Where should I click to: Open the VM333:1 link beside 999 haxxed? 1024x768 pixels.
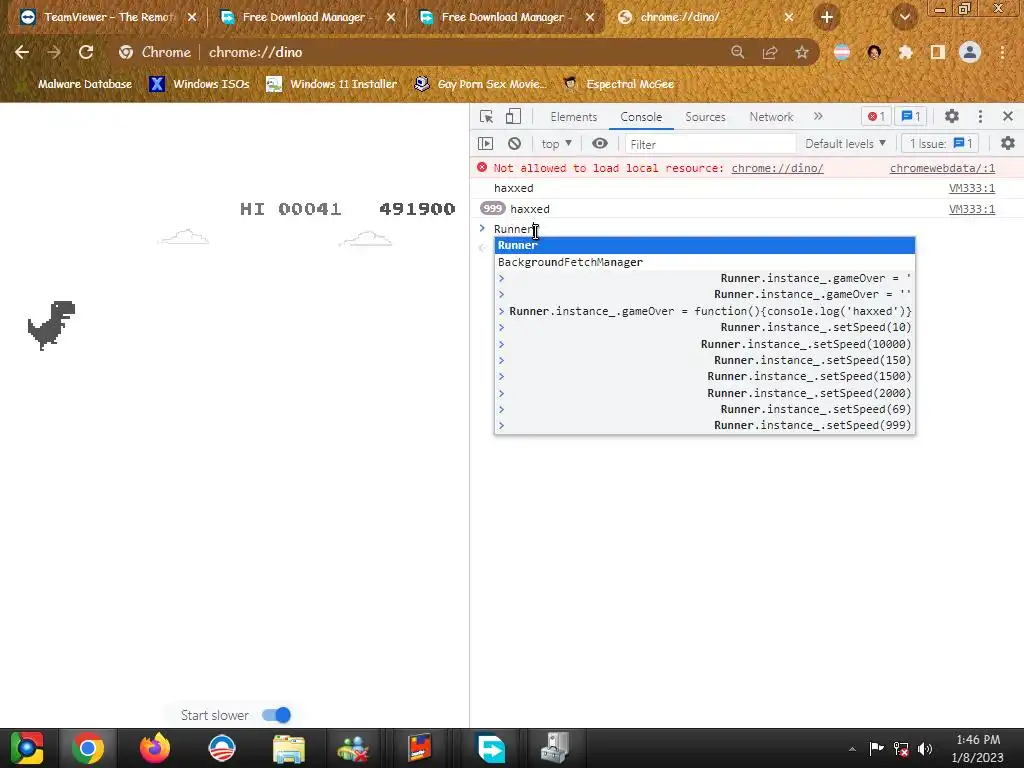pyautogui.click(x=972, y=209)
